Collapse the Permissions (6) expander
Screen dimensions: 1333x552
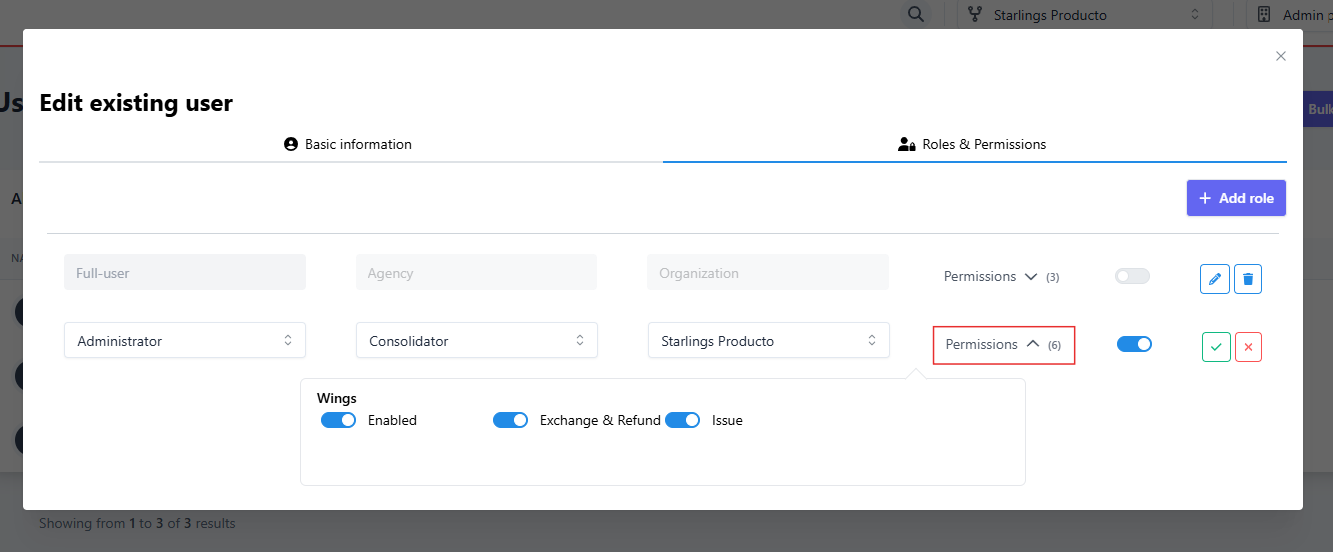(x=1002, y=345)
